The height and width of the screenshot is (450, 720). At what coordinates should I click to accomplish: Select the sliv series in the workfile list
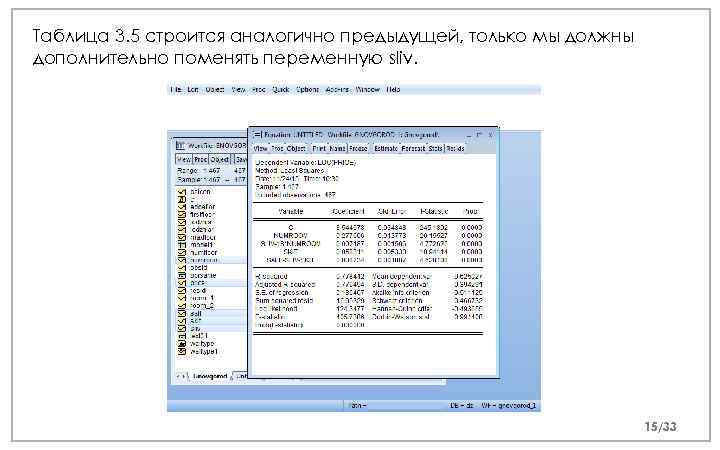[x=195, y=328]
